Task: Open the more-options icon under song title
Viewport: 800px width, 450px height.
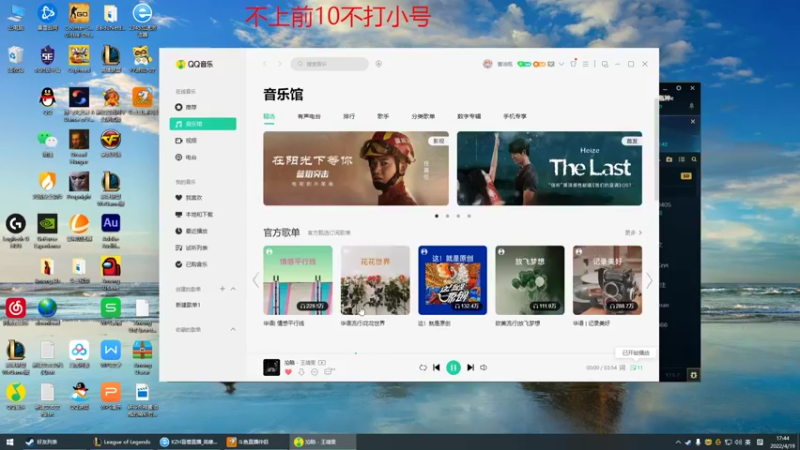Action: pyautogui.click(x=314, y=372)
